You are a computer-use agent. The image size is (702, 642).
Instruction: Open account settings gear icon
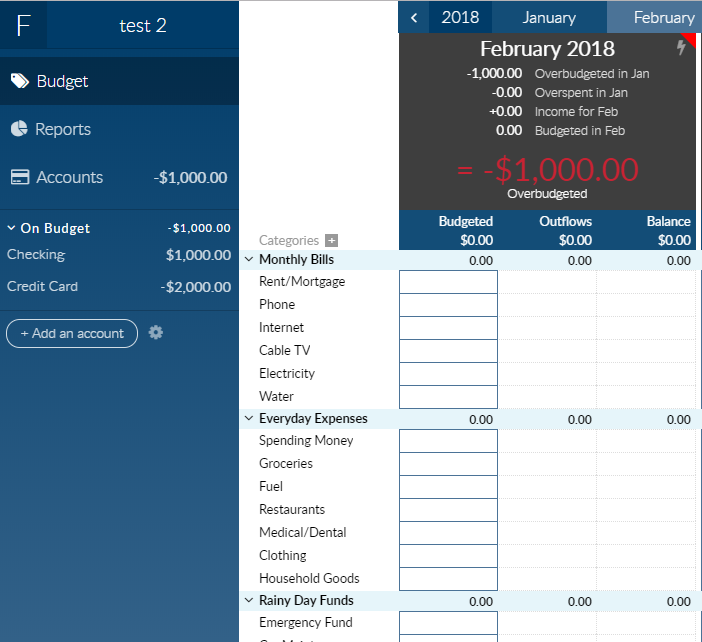[x=155, y=333]
